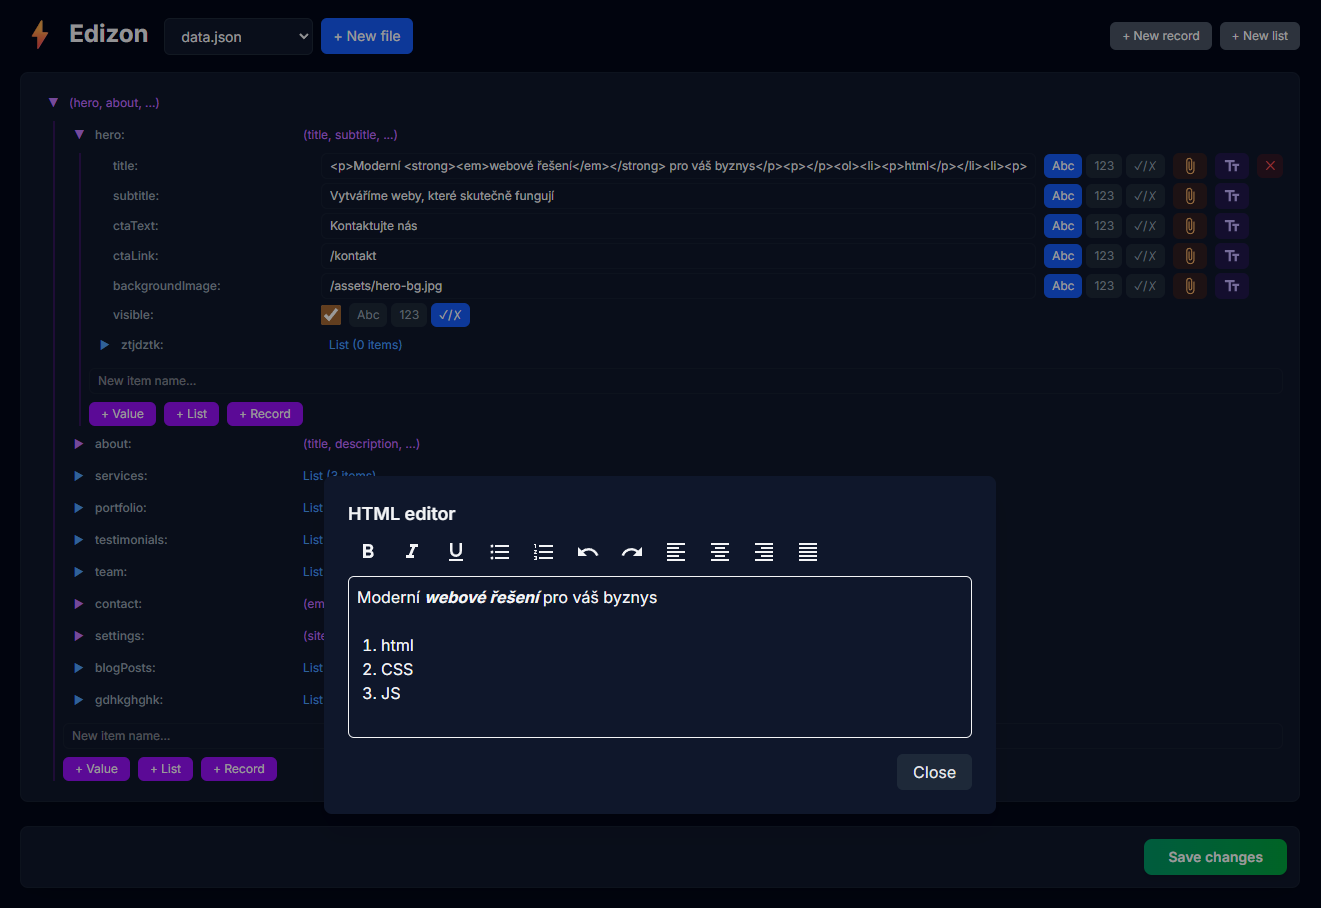Open the rich text editor for ctaText
The width and height of the screenshot is (1321, 908).
coord(1231,225)
